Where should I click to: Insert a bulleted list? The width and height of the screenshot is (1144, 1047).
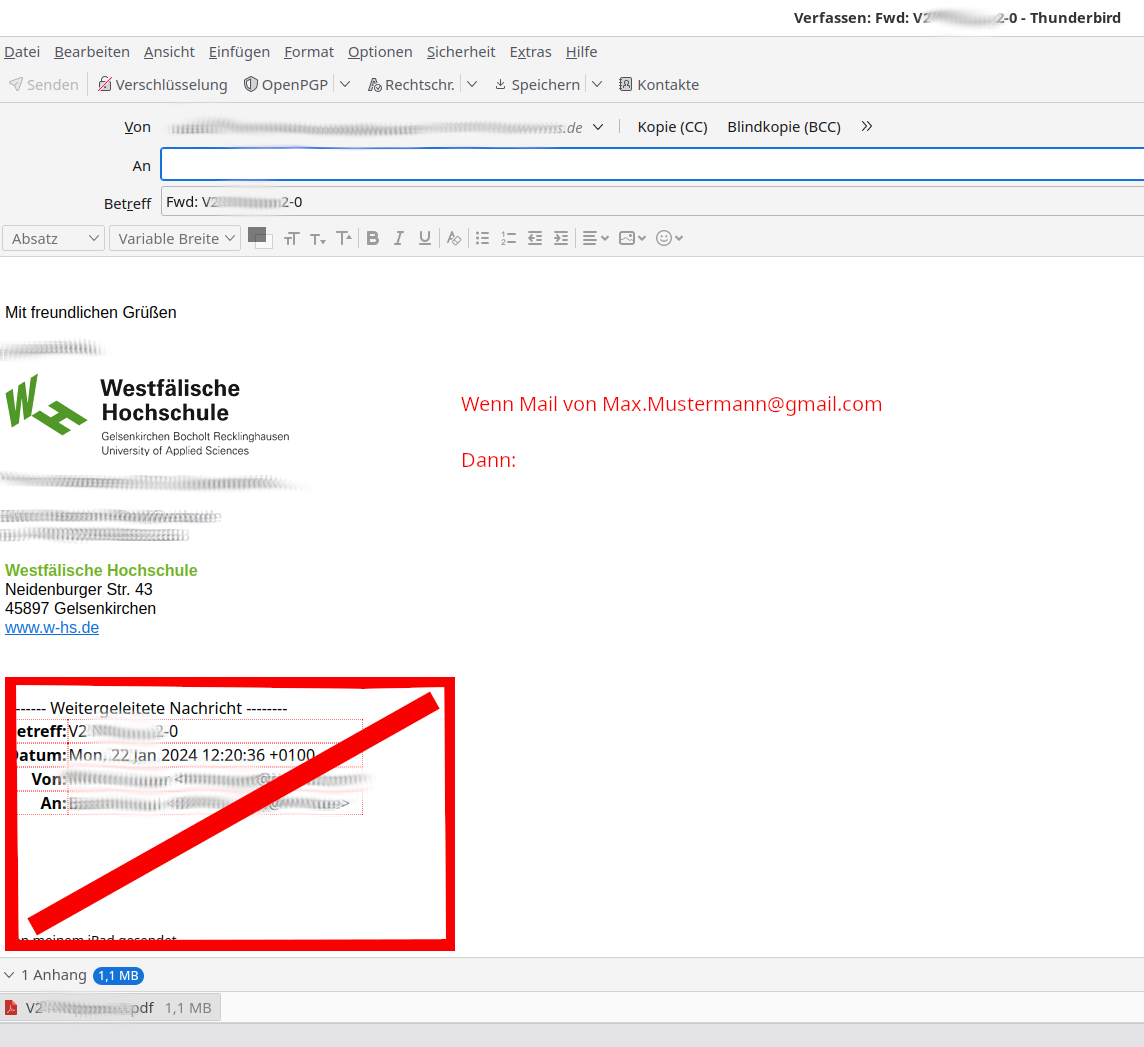(483, 238)
